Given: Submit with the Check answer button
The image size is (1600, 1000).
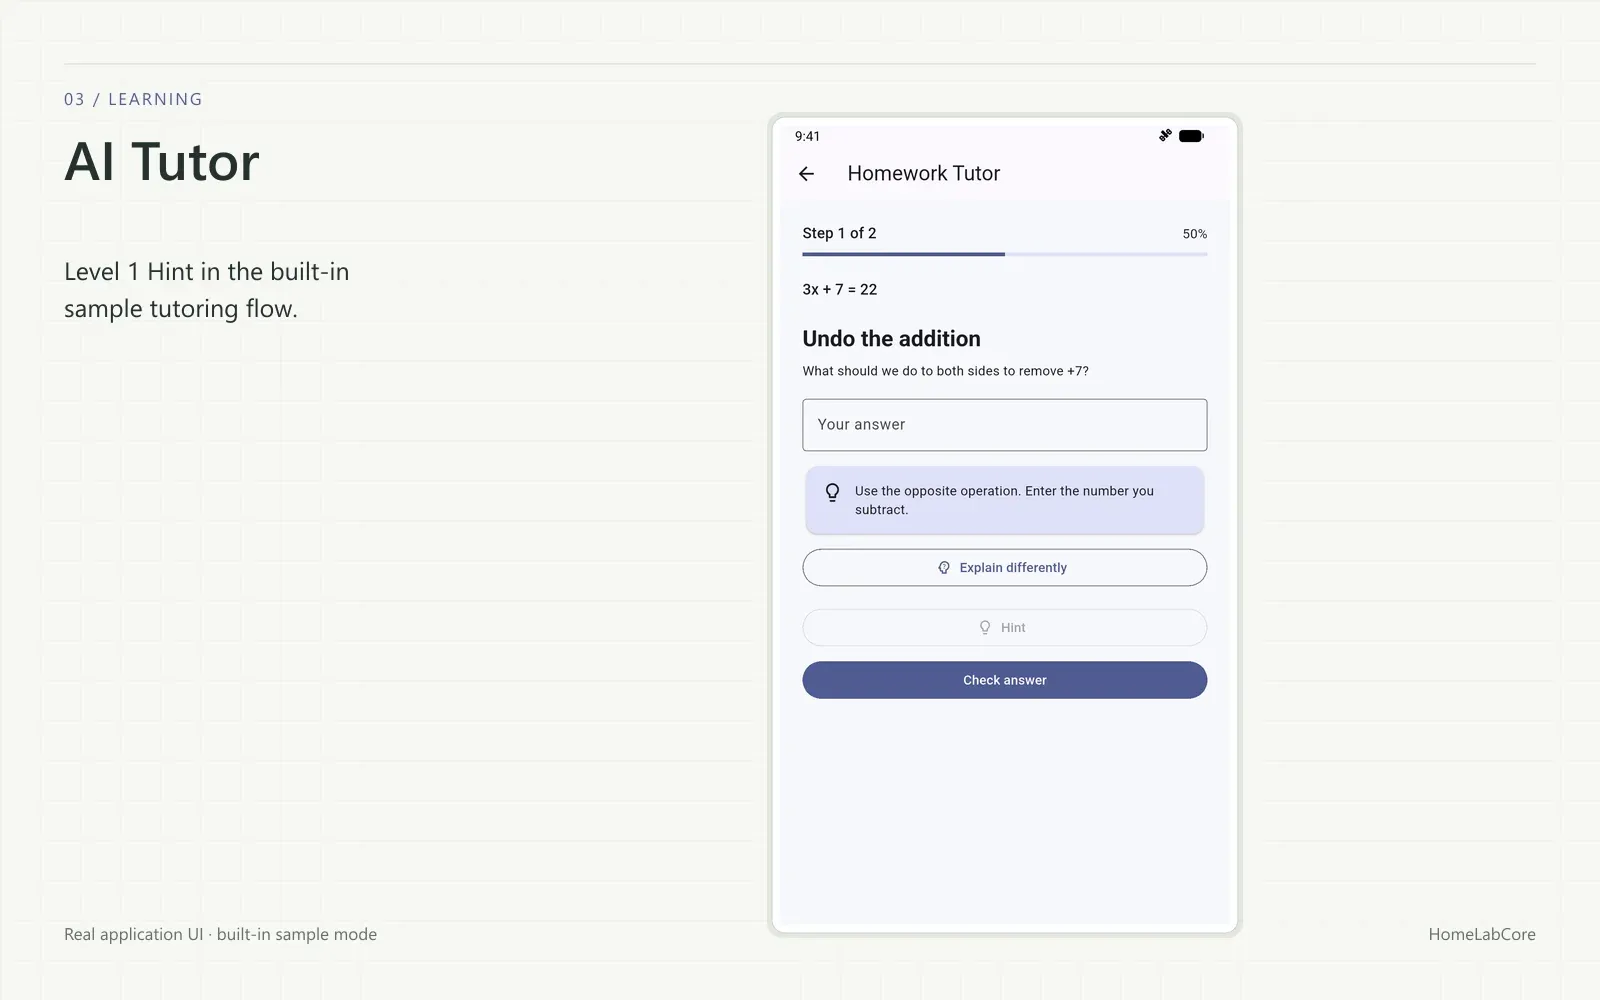Looking at the screenshot, I should pos(1004,680).
